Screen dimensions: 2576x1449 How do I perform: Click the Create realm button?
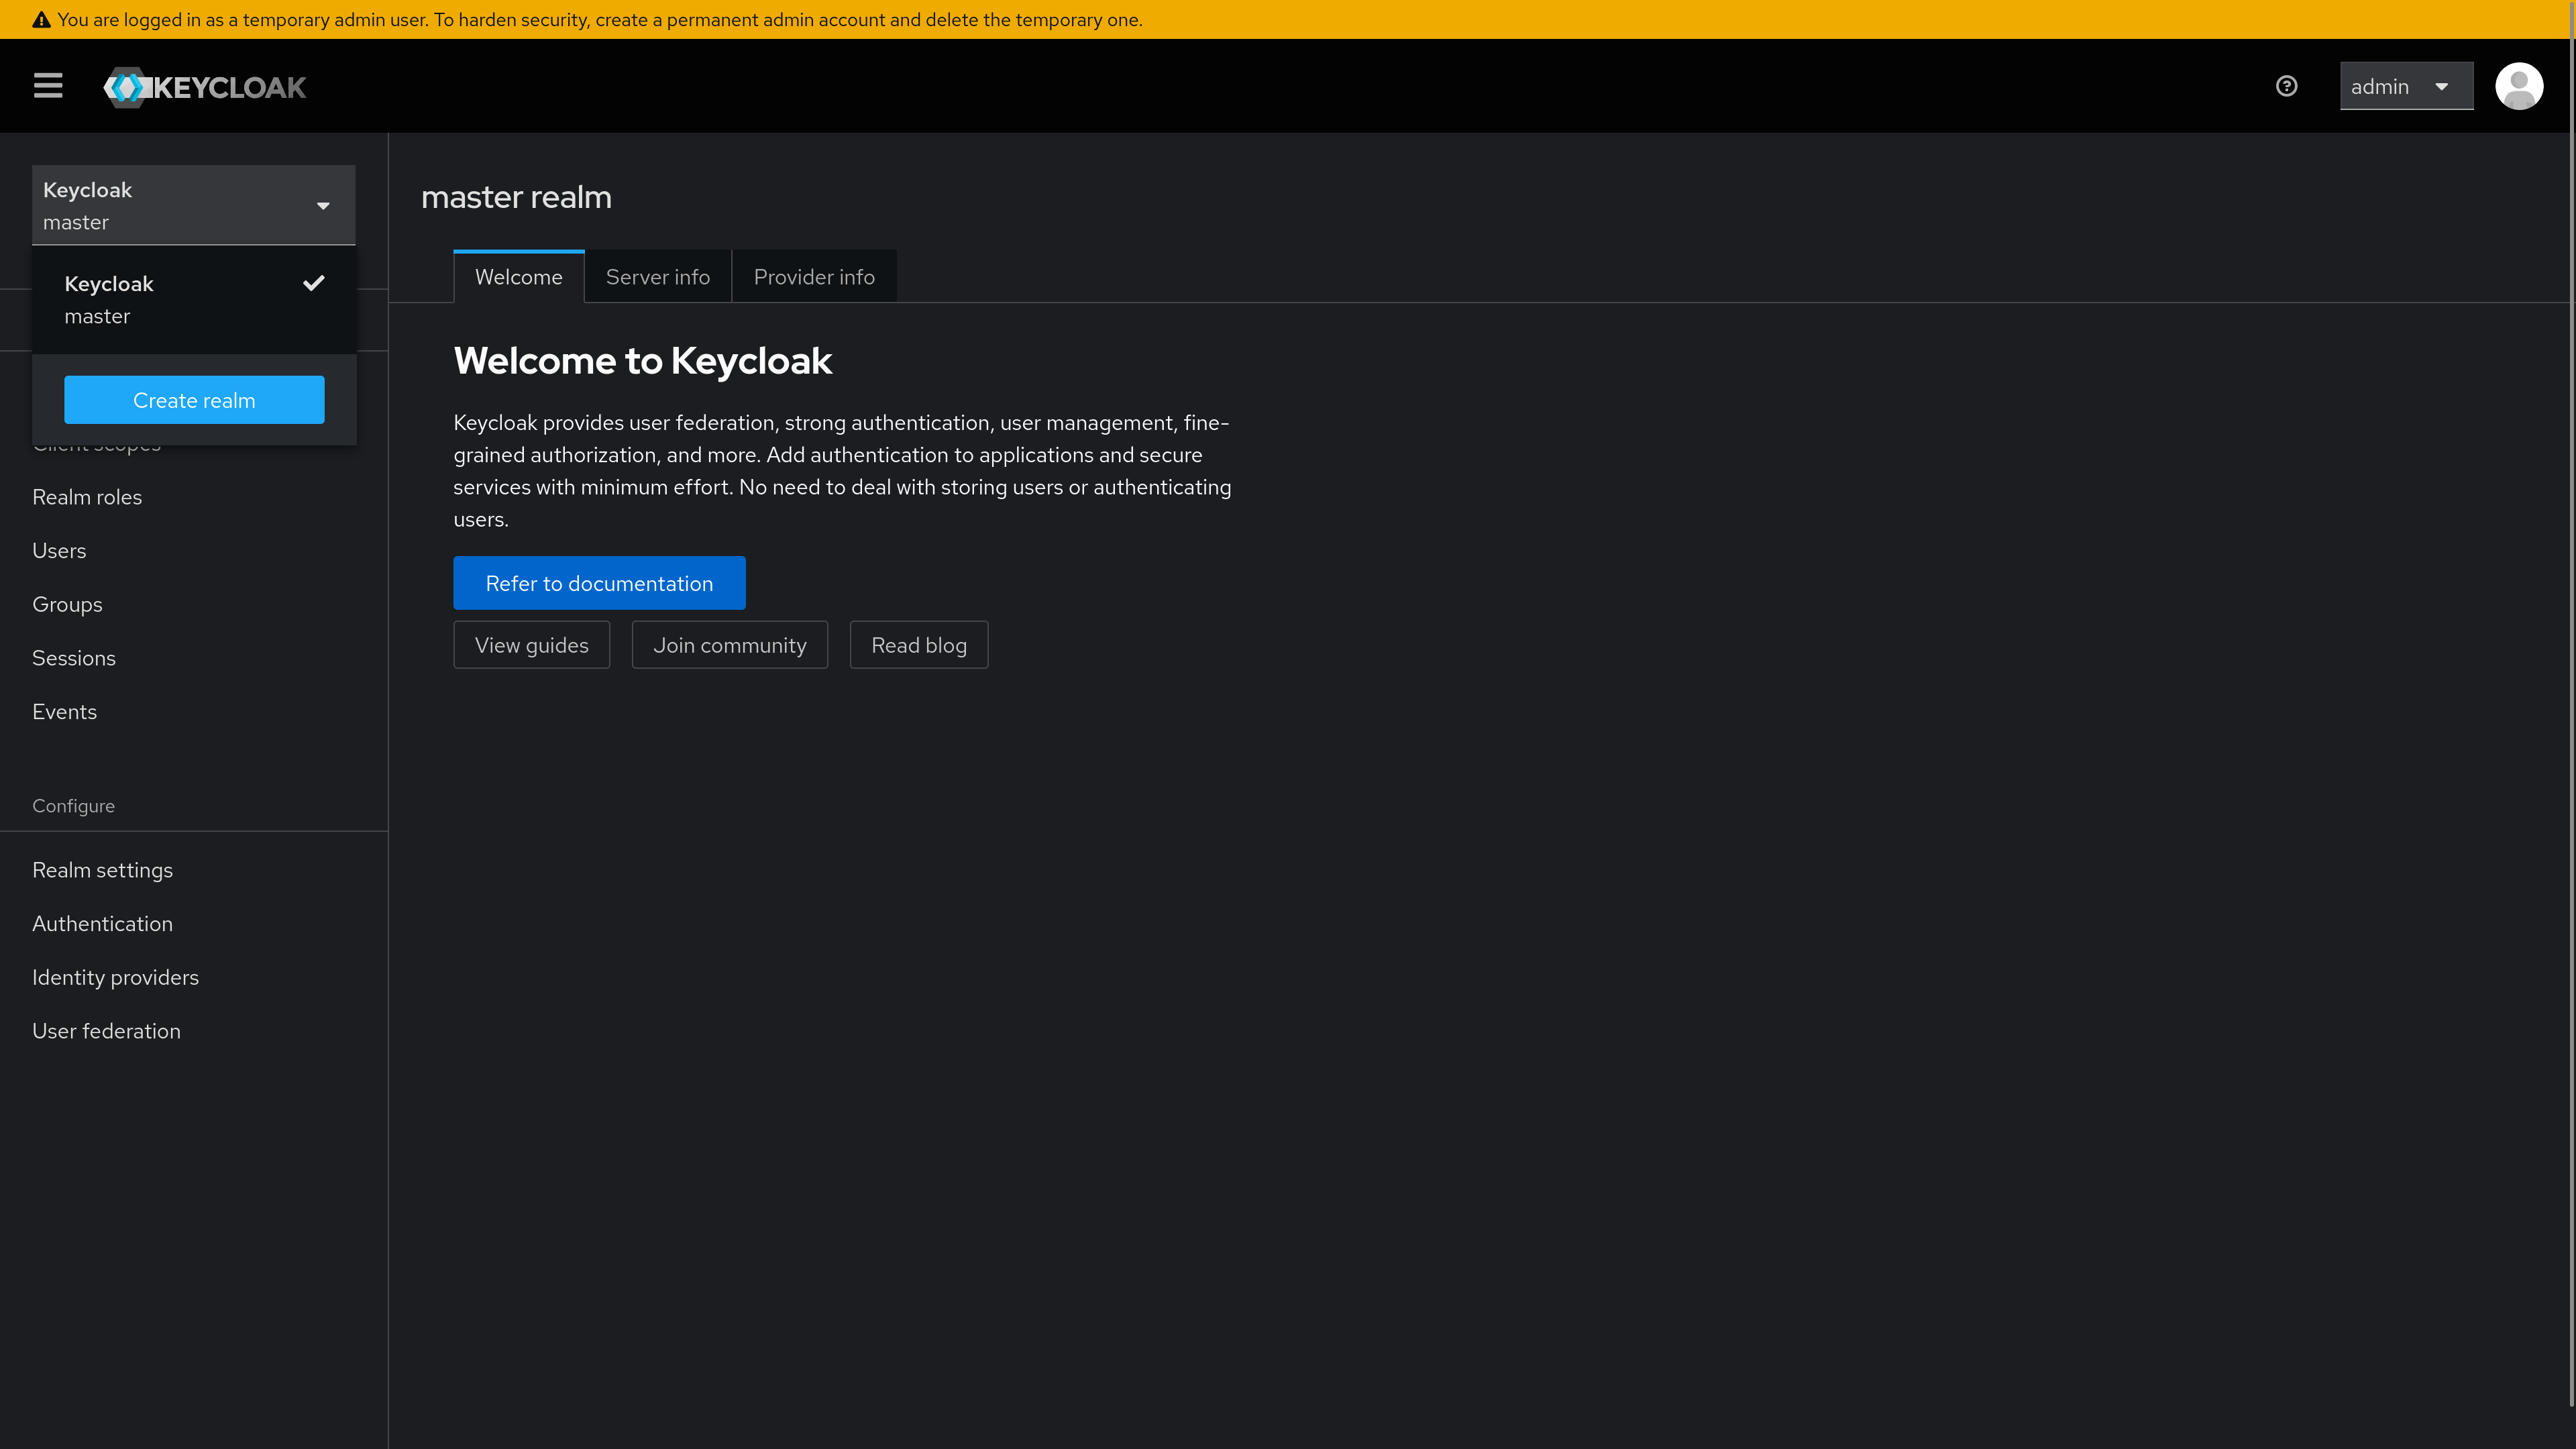pyautogui.click(x=194, y=400)
